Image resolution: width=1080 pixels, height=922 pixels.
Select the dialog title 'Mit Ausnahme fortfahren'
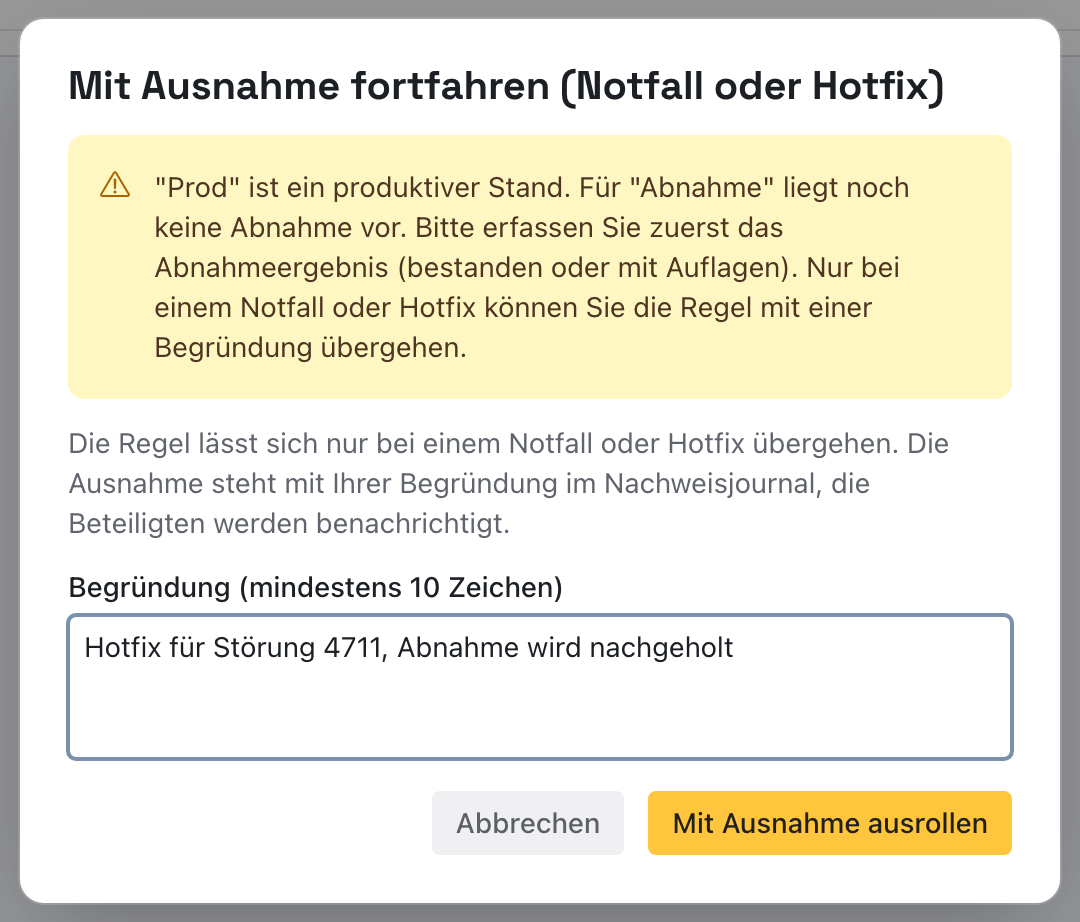coord(506,86)
